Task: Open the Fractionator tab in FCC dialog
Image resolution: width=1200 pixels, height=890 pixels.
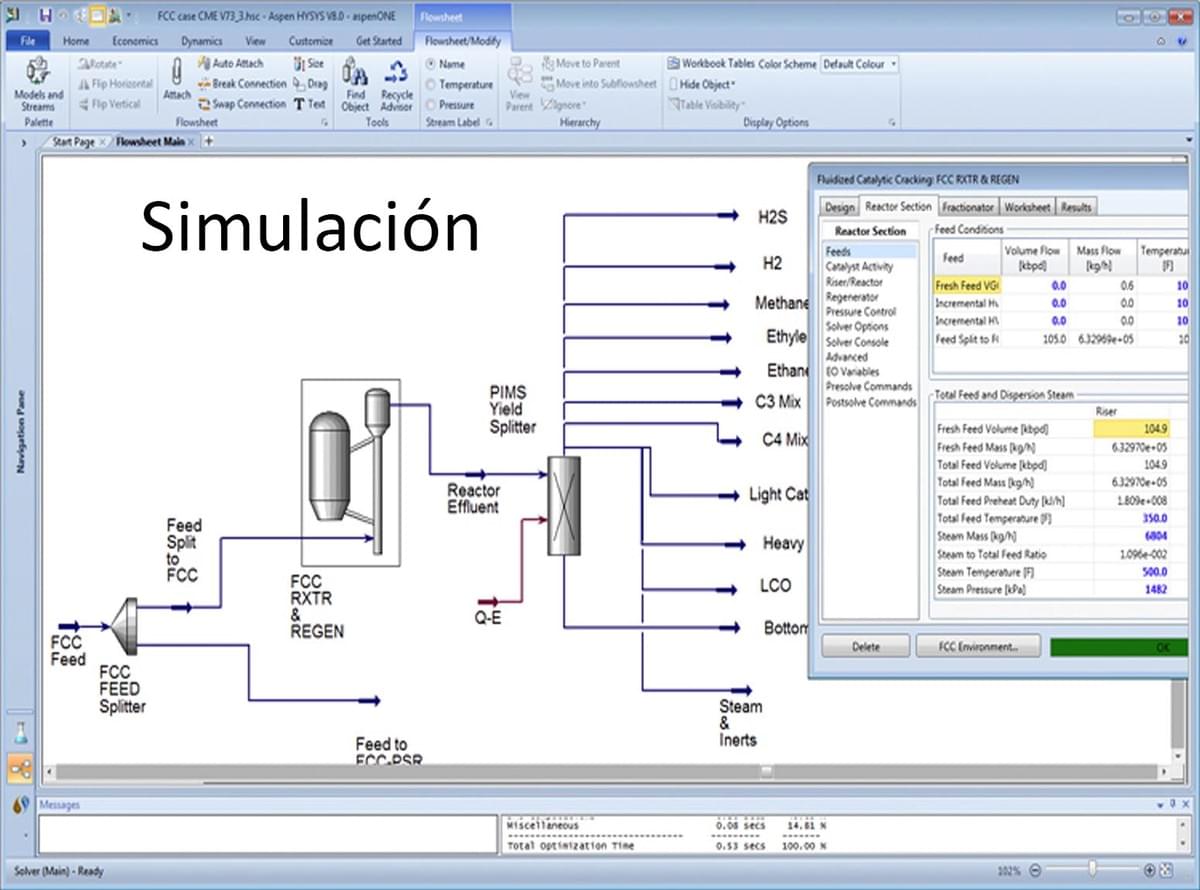Action: [x=968, y=207]
